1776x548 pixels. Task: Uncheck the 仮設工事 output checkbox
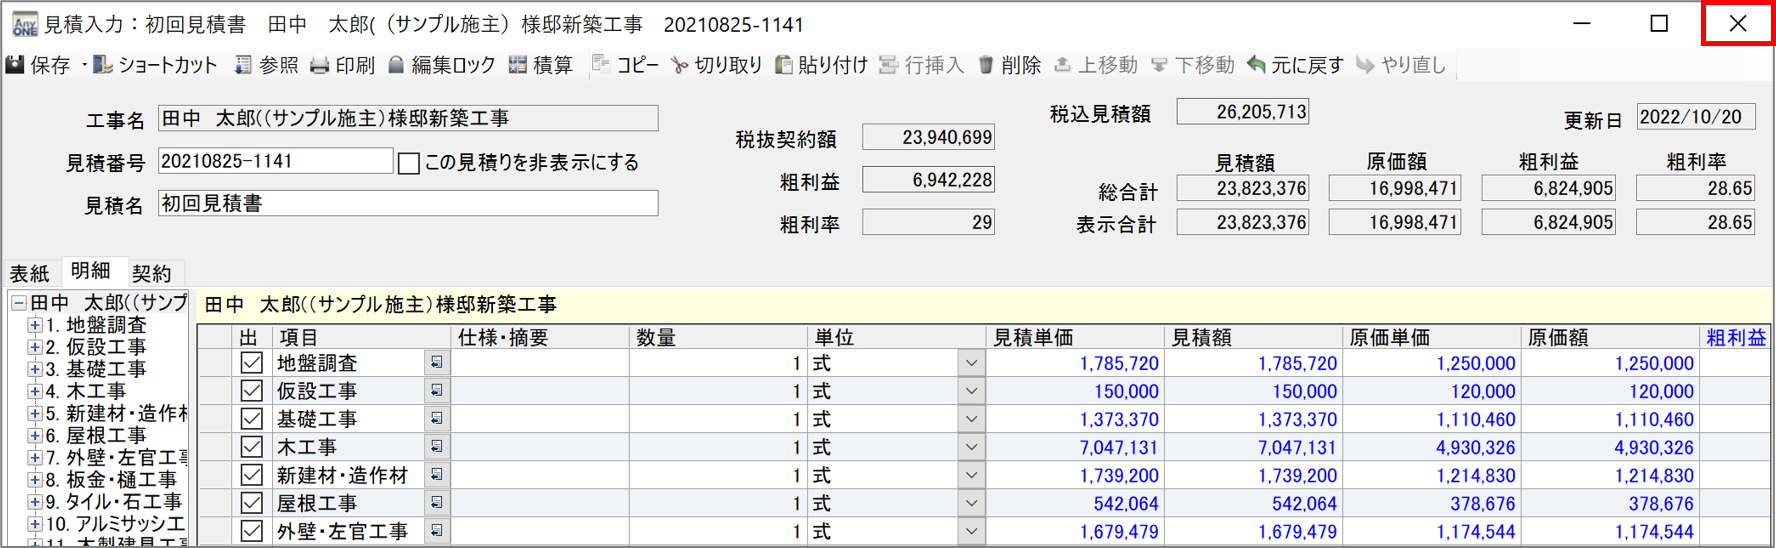coord(251,391)
